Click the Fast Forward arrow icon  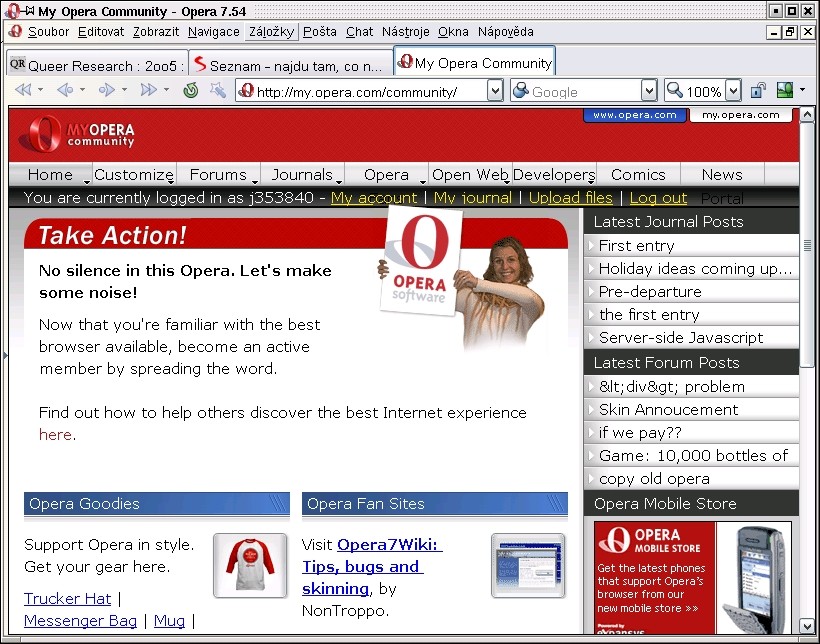149,91
